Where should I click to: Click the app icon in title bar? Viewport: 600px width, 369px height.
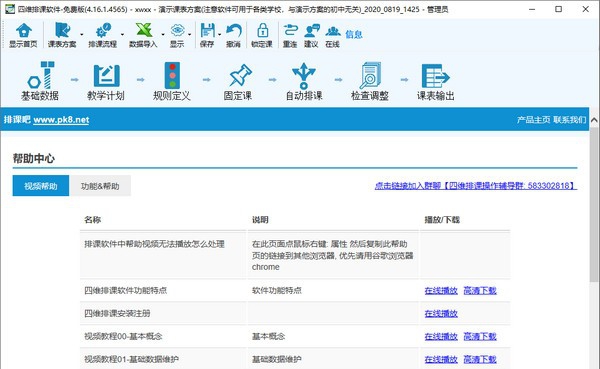coord(10,9)
